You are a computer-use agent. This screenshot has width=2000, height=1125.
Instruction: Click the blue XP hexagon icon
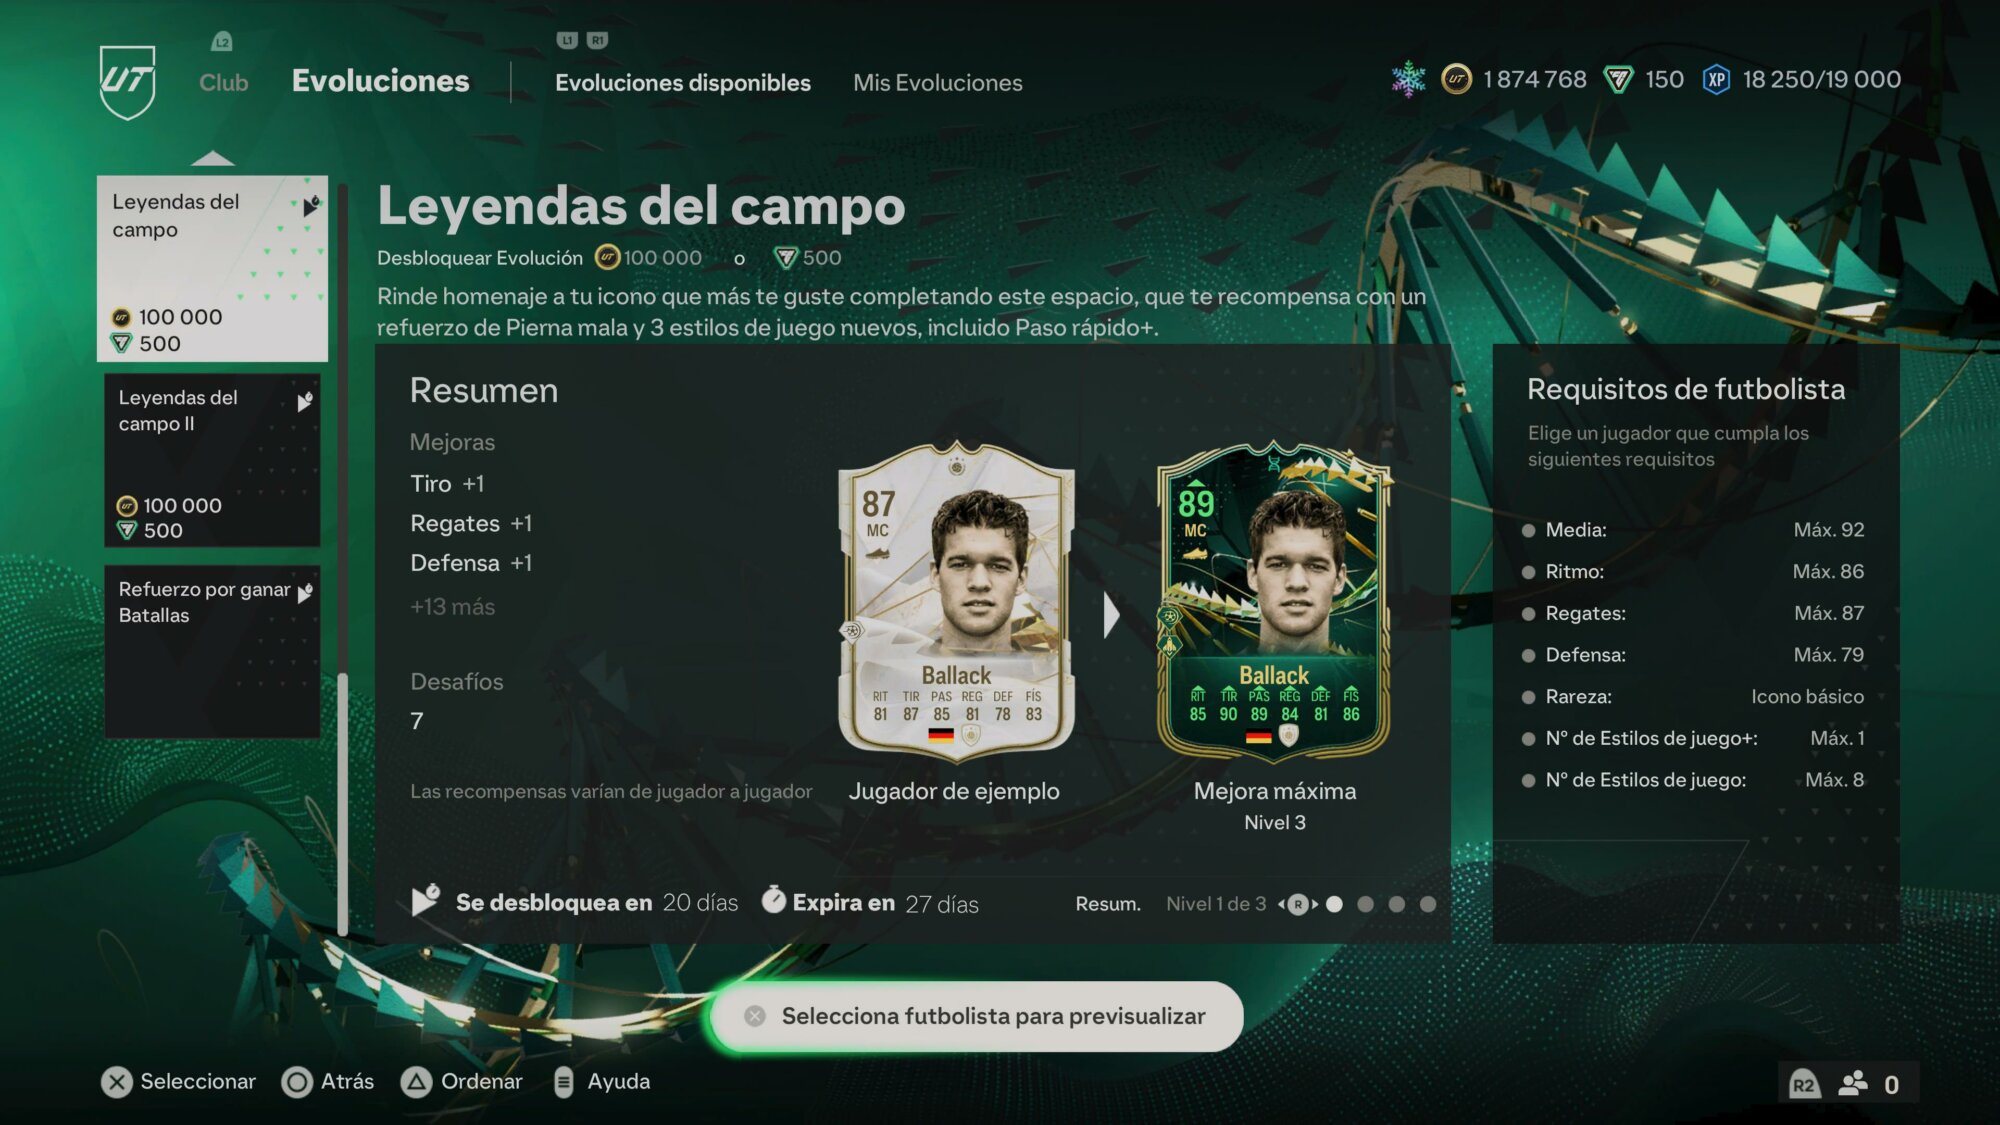pyautogui.click(x=1716, y=80)
